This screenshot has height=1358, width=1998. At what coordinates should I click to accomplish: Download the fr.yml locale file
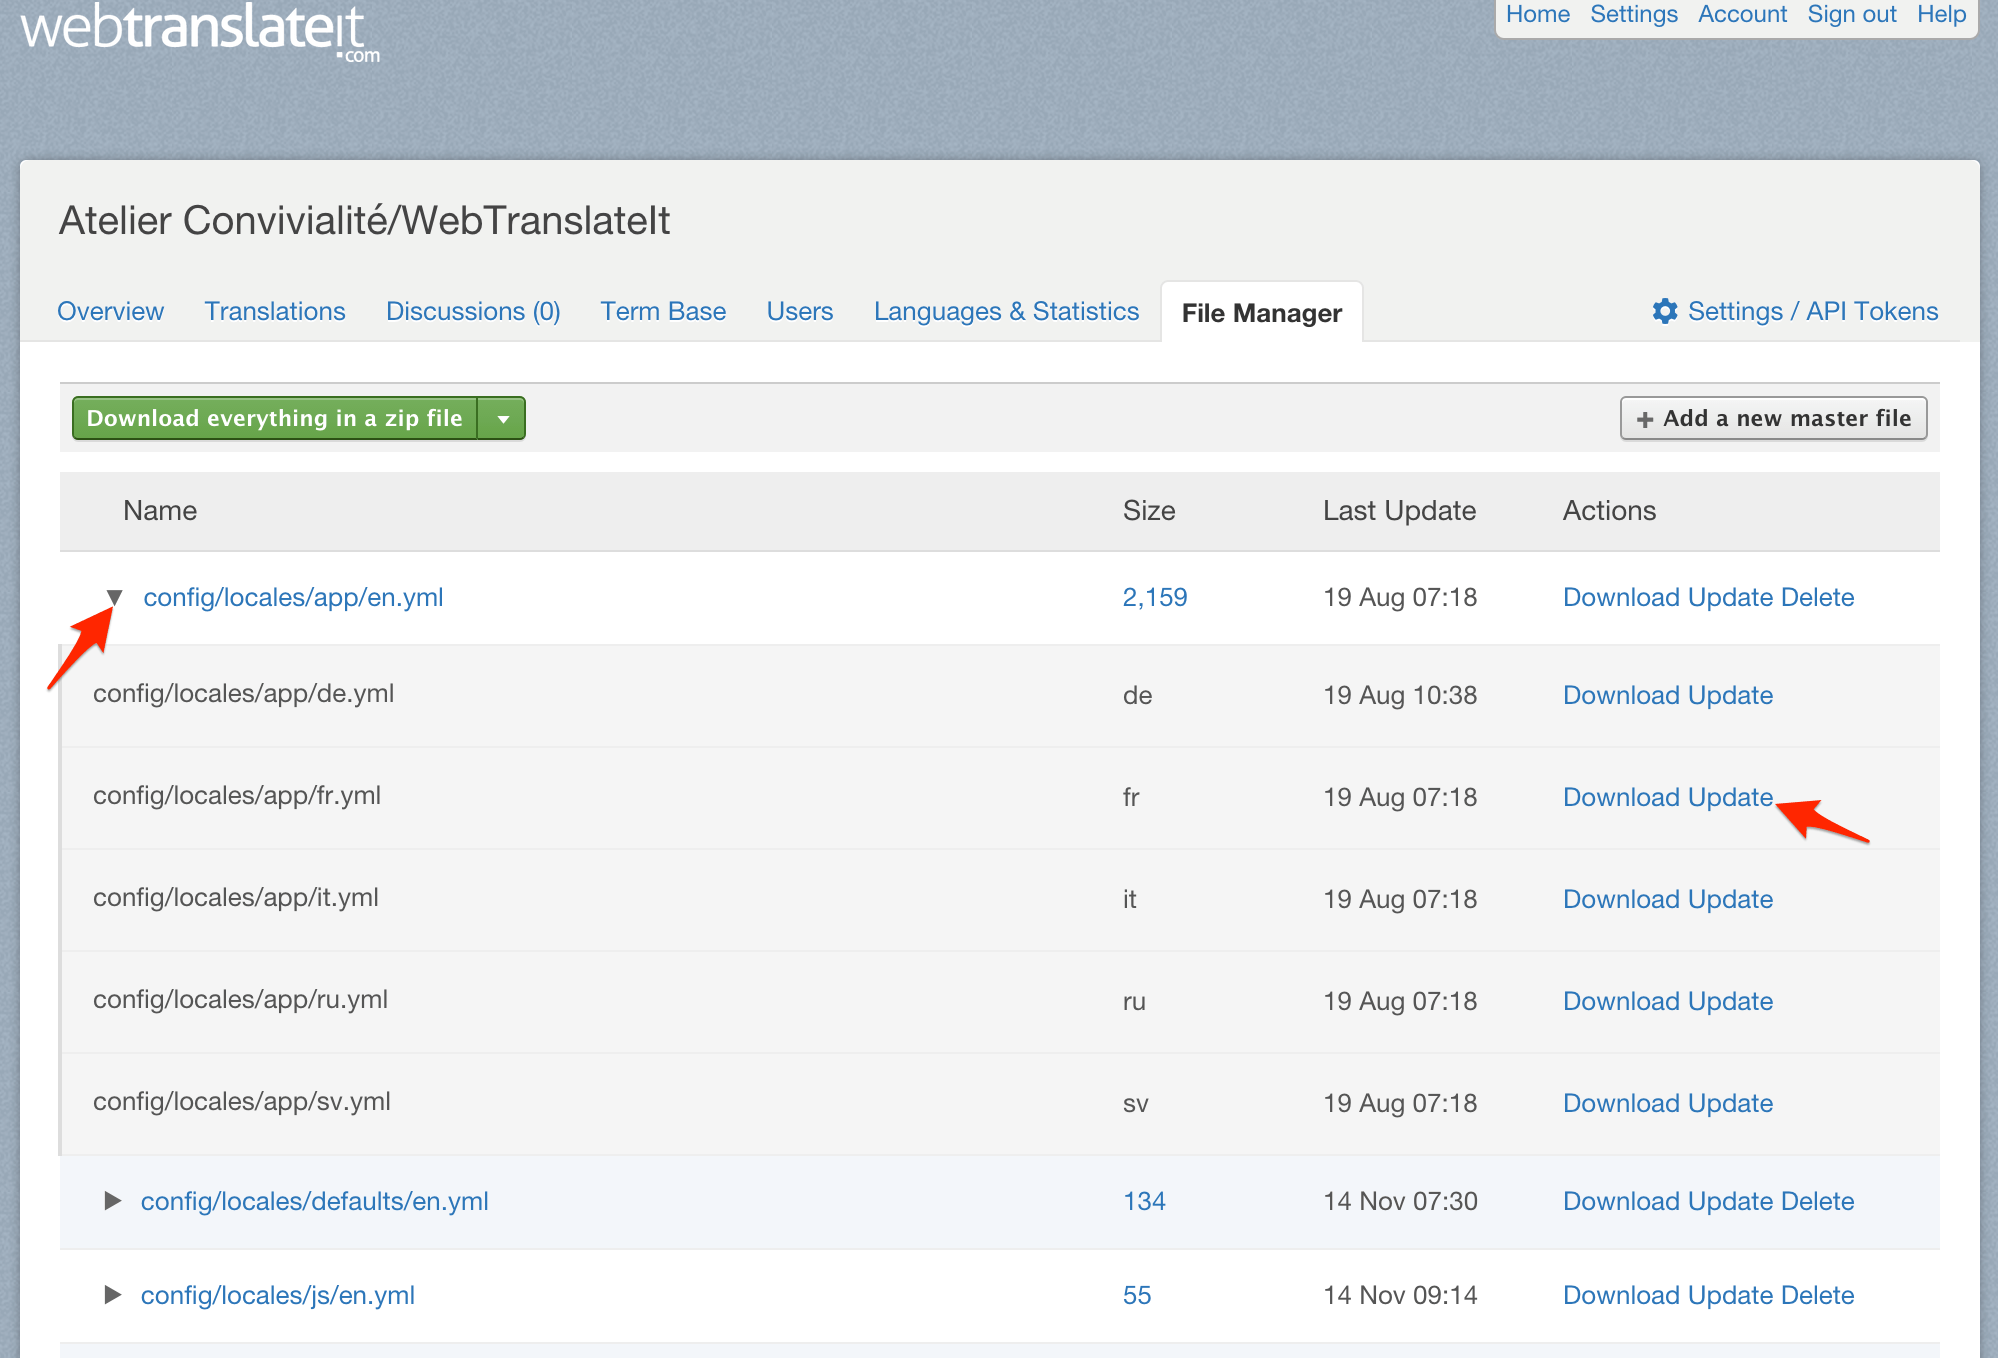click(1621, 798)
